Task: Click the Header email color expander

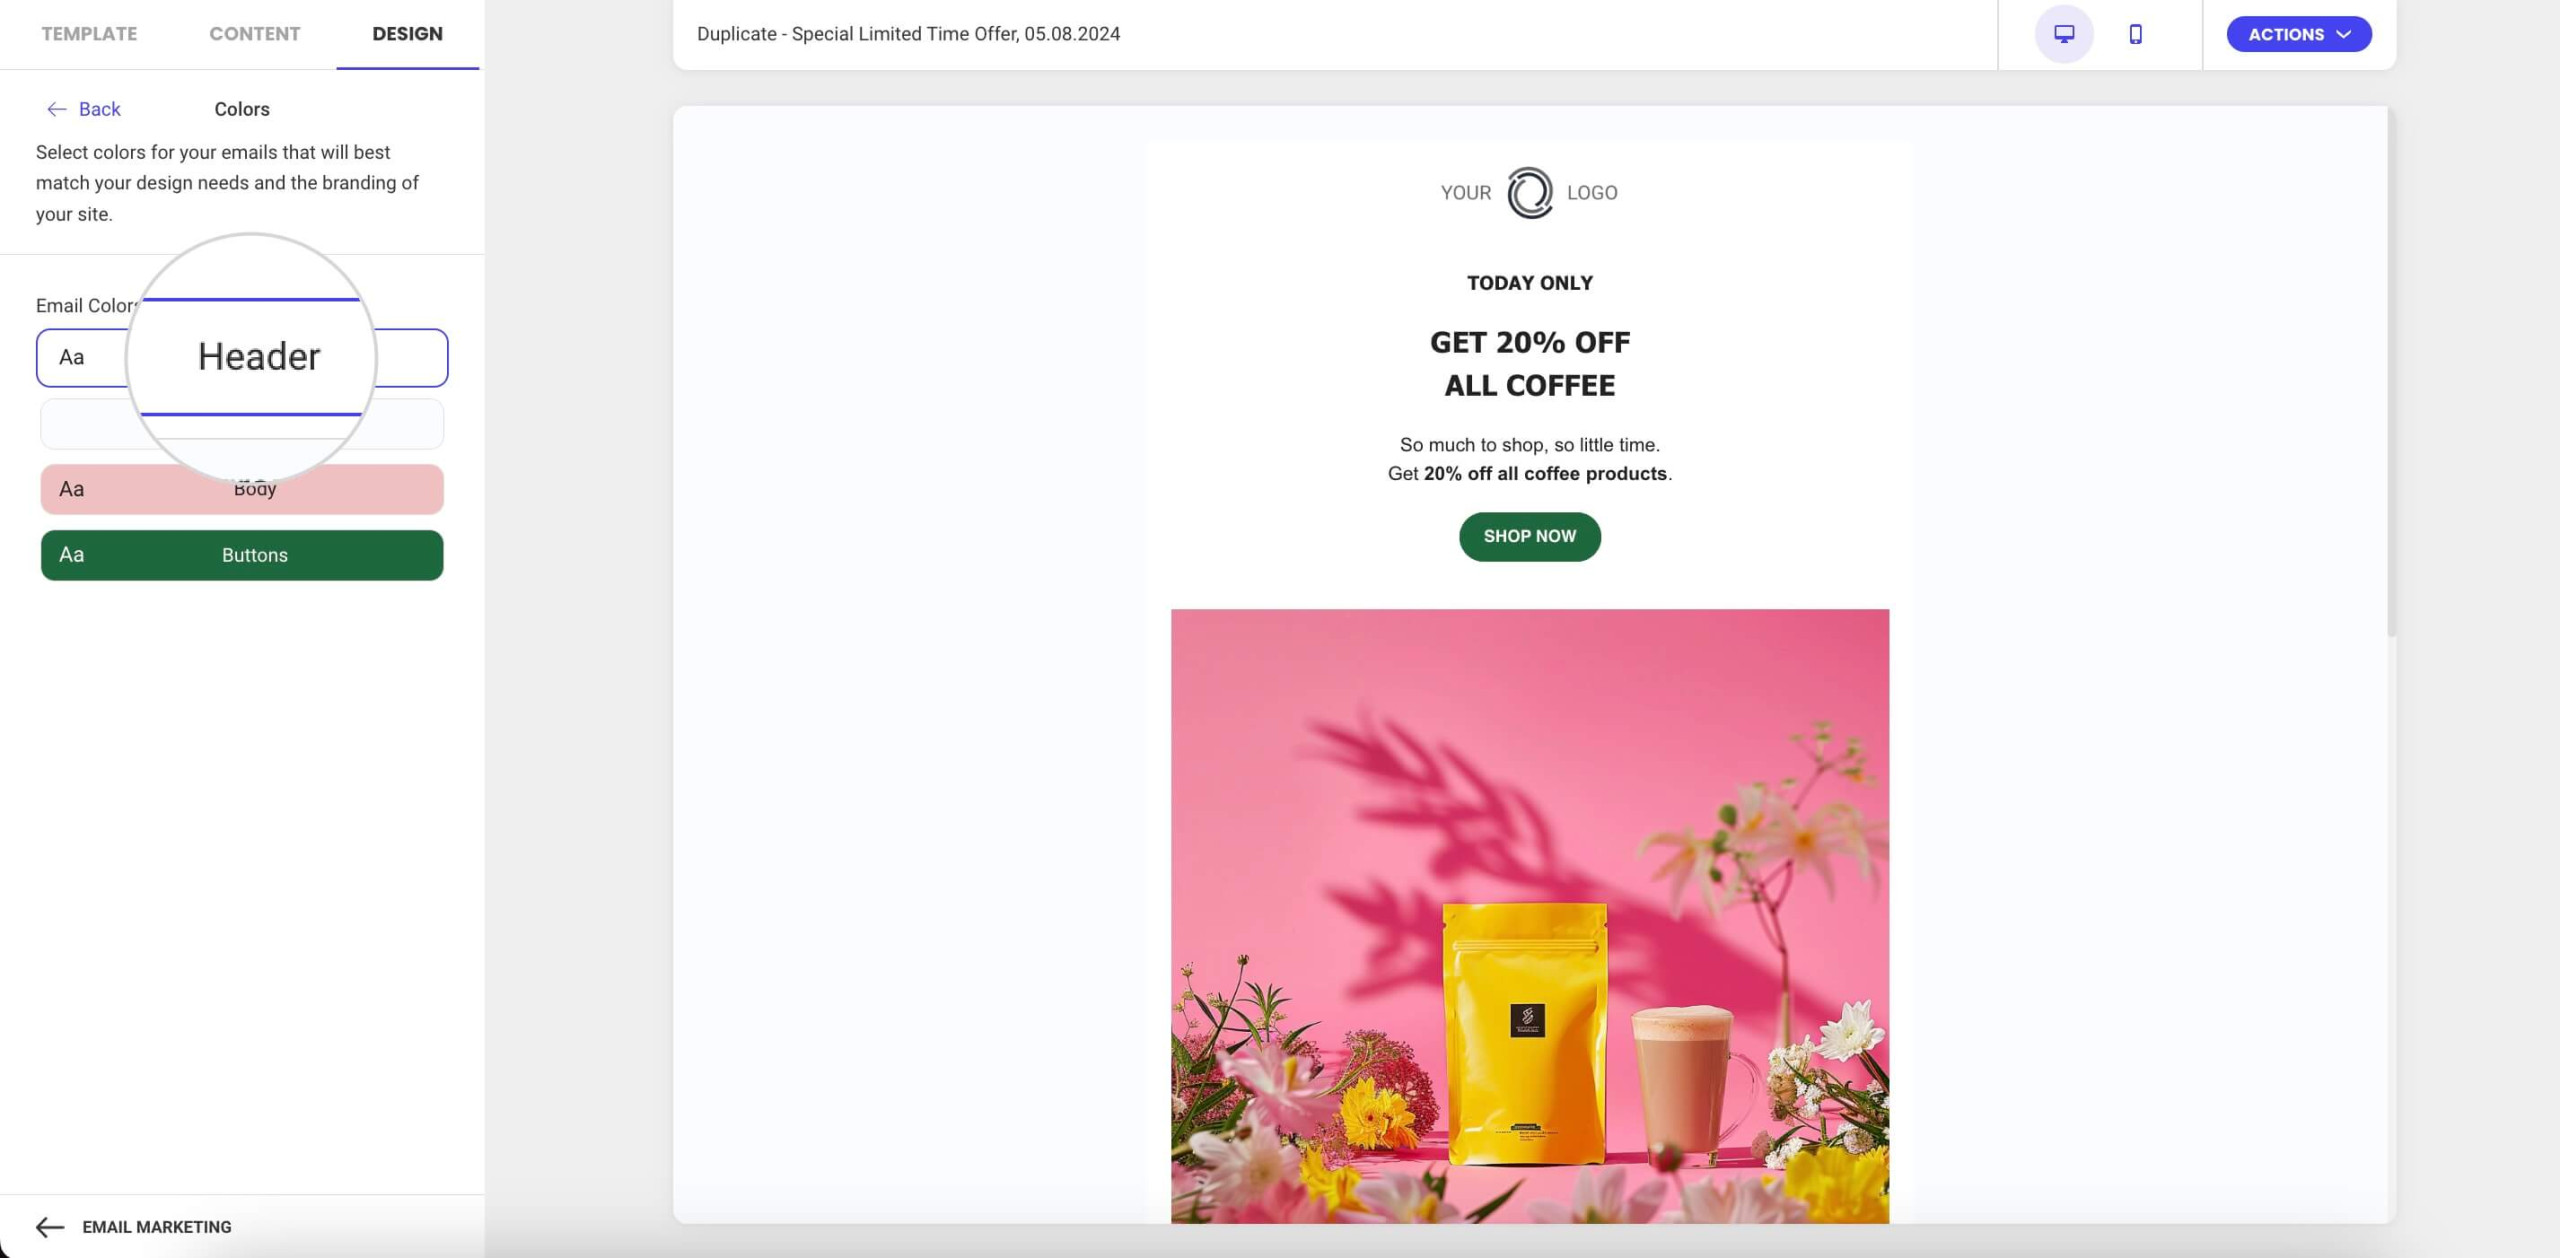Action: coord(242,356)
